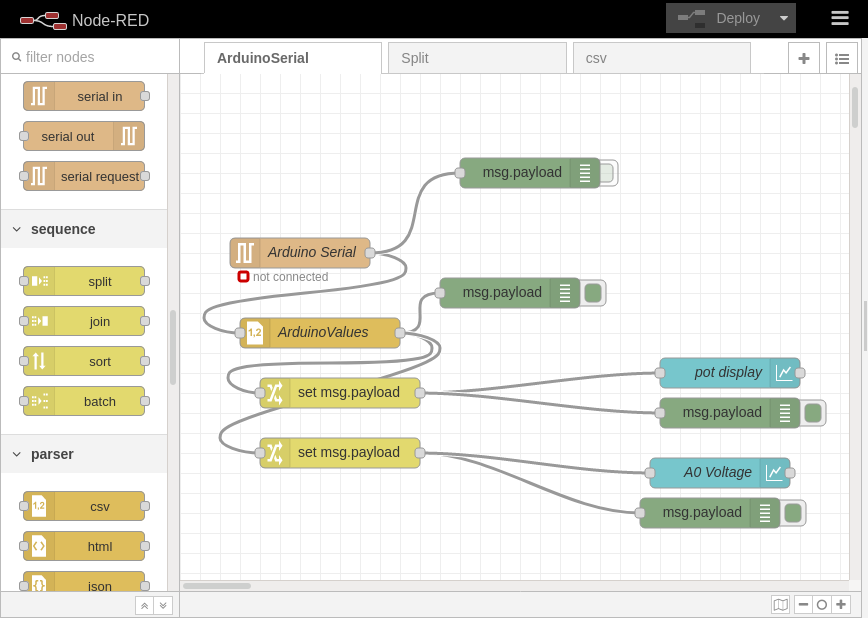Toggle debug node connected to Arduino Serial
Screen dimensions: 868x618
click(x=606, y=173)
